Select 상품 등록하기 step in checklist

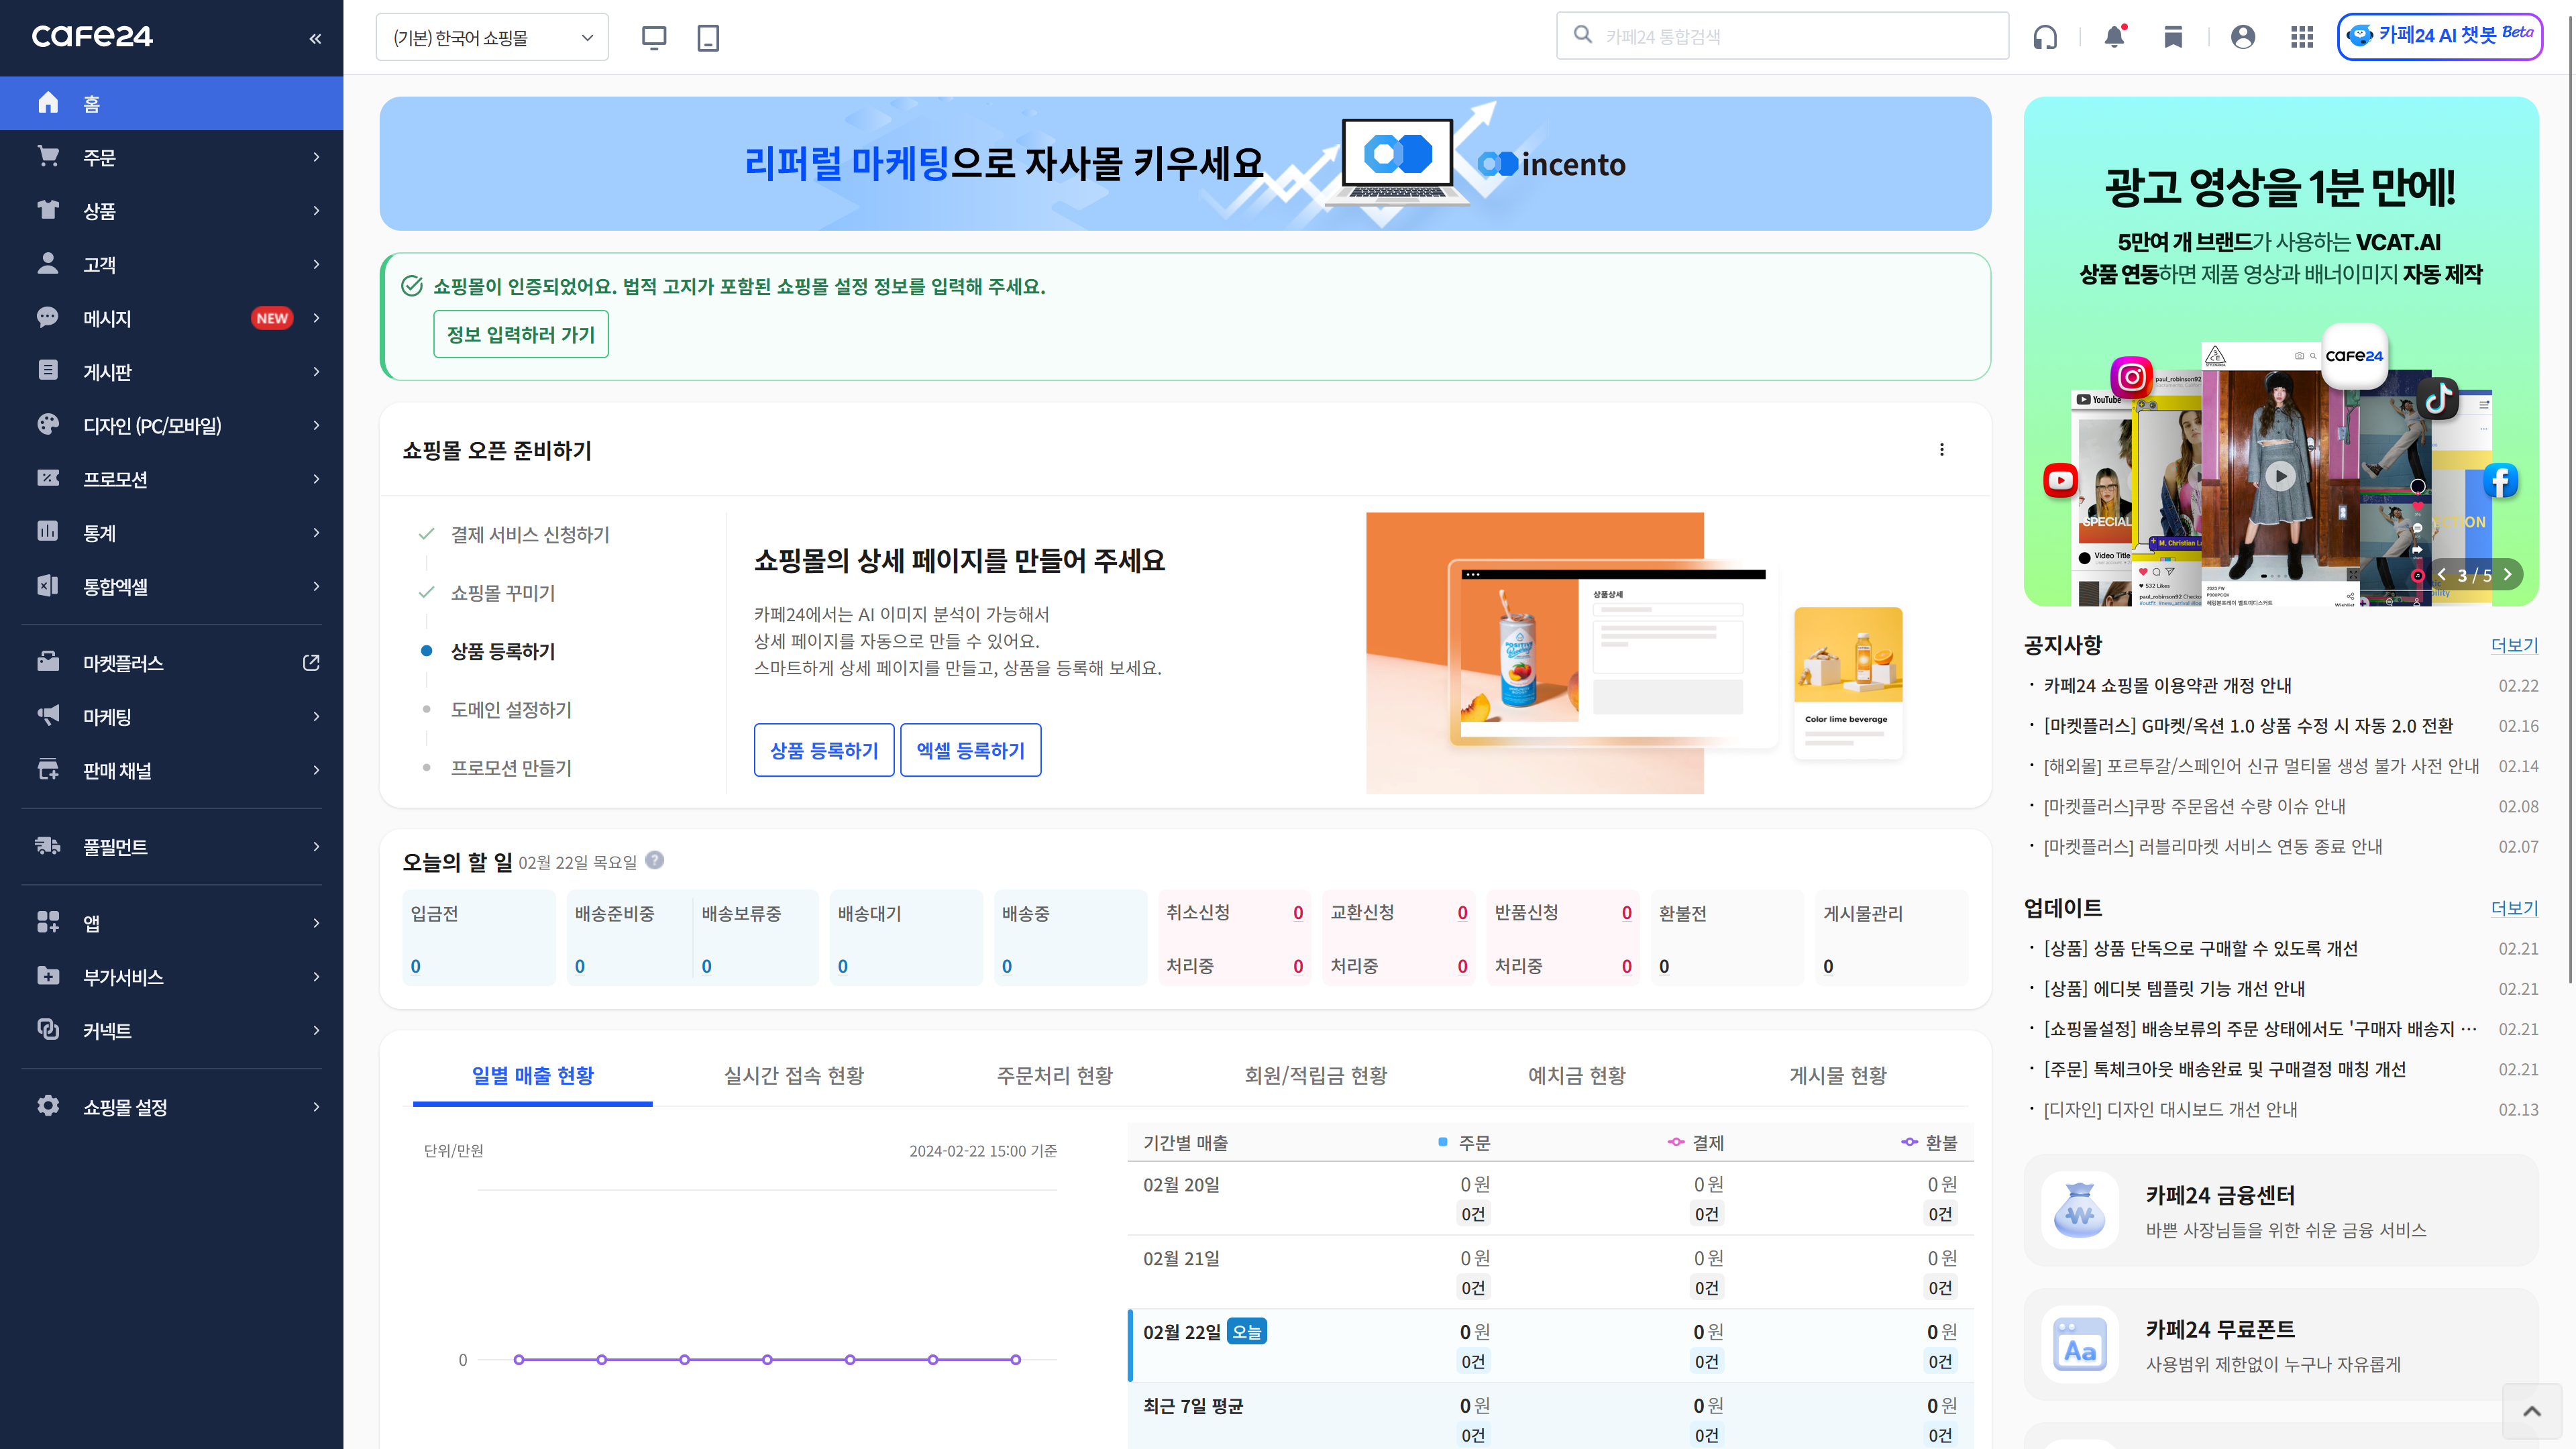(502, 651)
